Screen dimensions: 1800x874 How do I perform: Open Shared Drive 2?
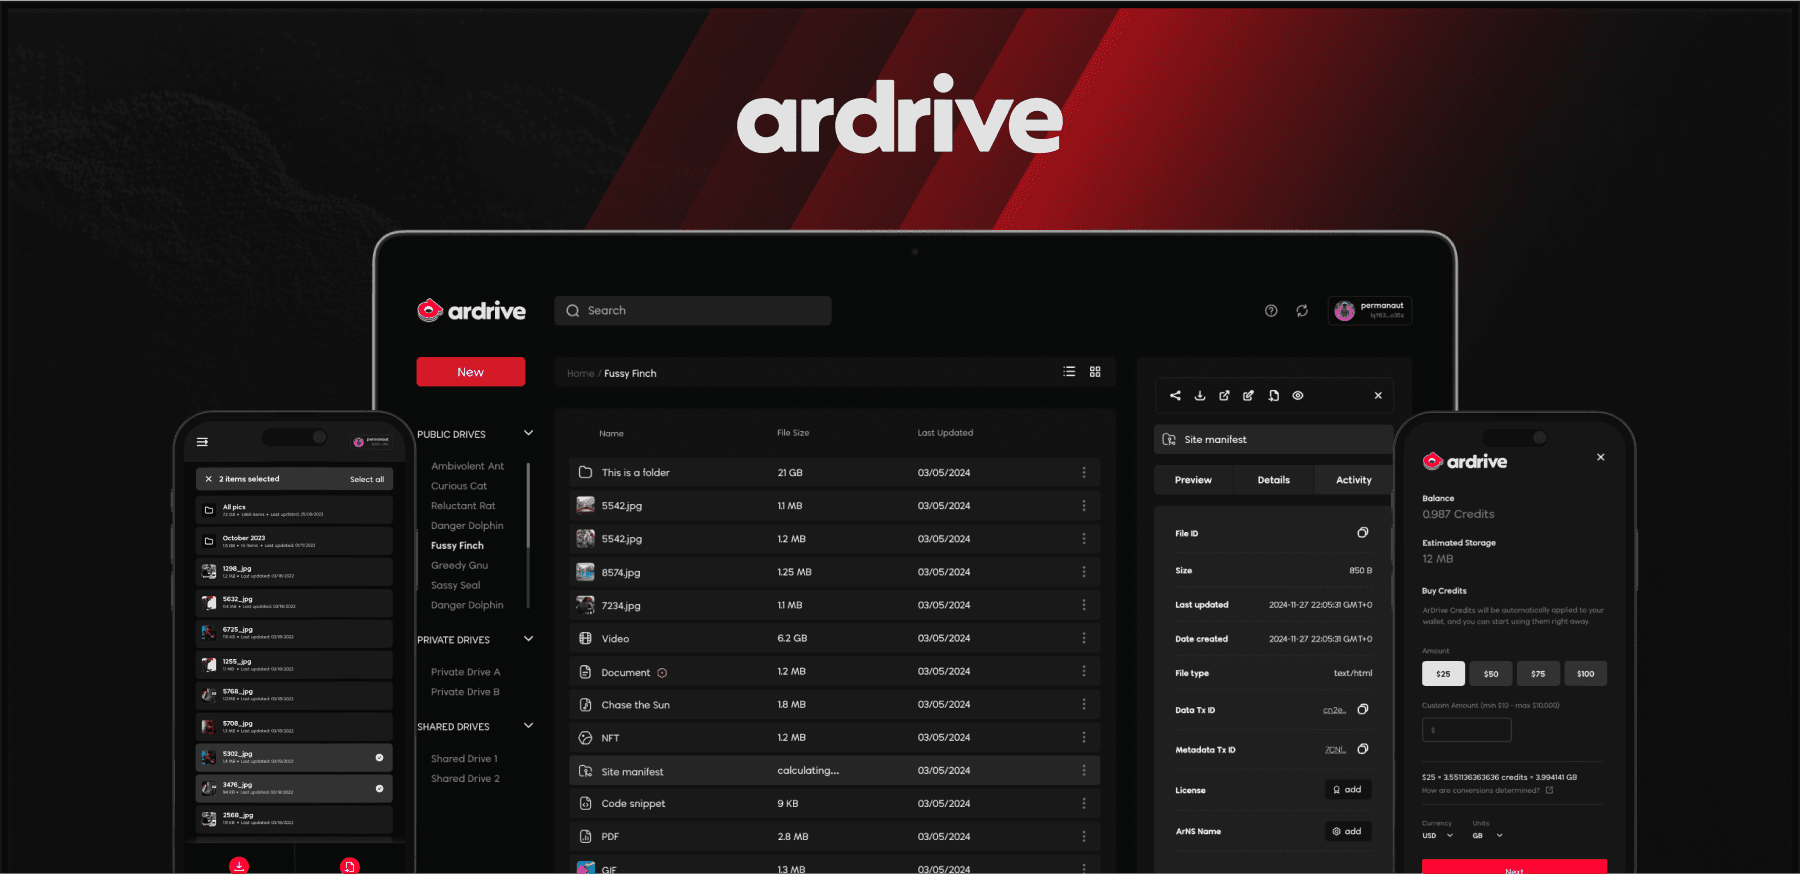point(465,779)
